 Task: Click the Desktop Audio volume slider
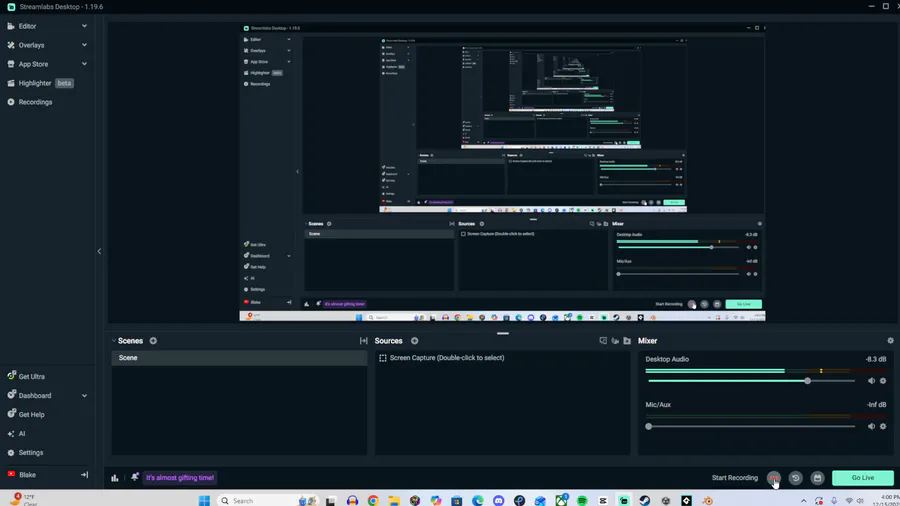(x=751, y=381)
